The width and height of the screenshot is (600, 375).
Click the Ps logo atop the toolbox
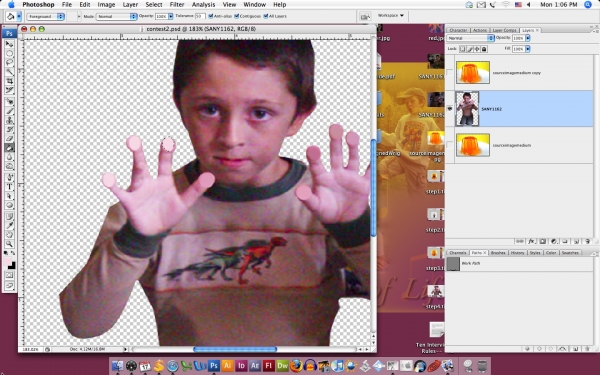point(9,34)
